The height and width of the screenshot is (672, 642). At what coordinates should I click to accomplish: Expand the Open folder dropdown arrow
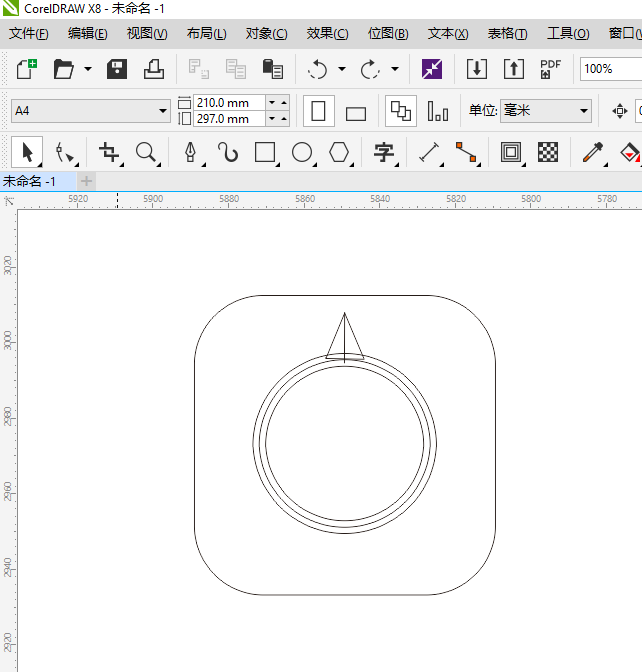coord(88,70)
